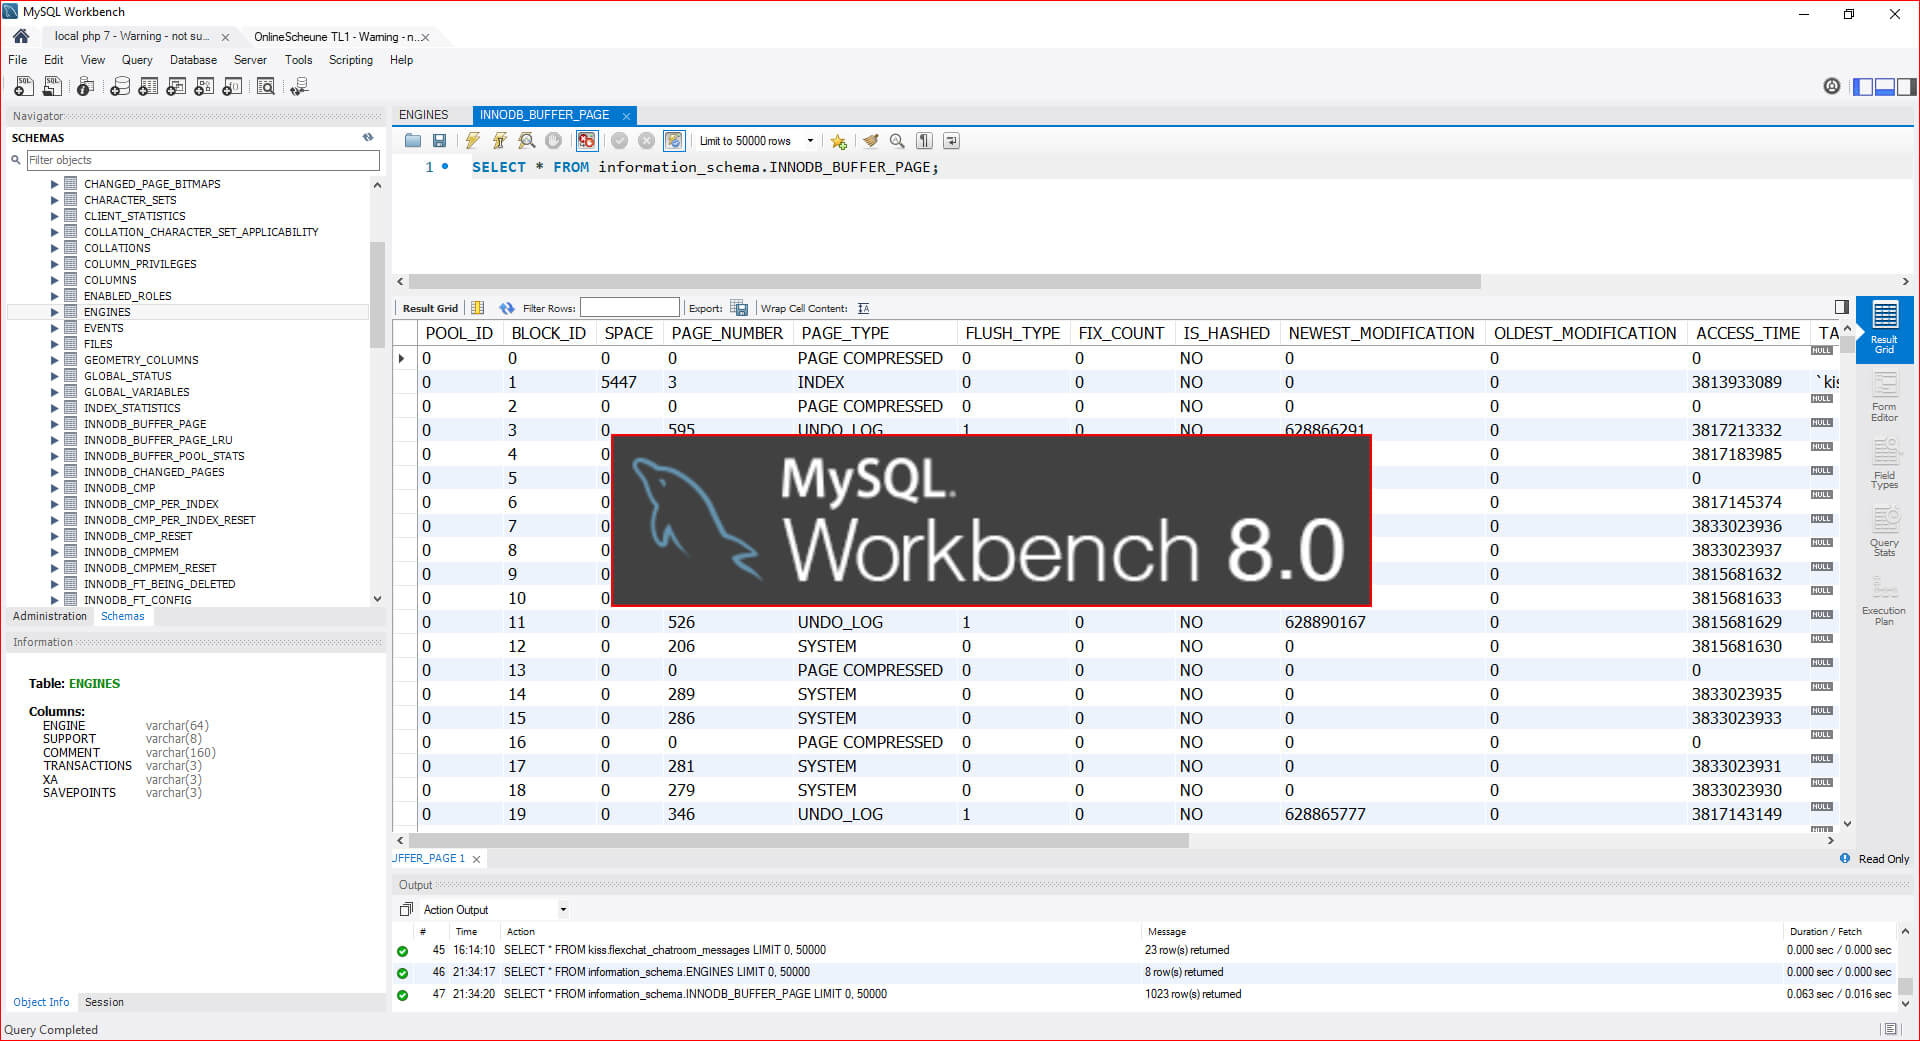This screenshot has height=1041, width=1920.
Task: Execute the SQL query with lightning bolt
Action: click(472, 141)
